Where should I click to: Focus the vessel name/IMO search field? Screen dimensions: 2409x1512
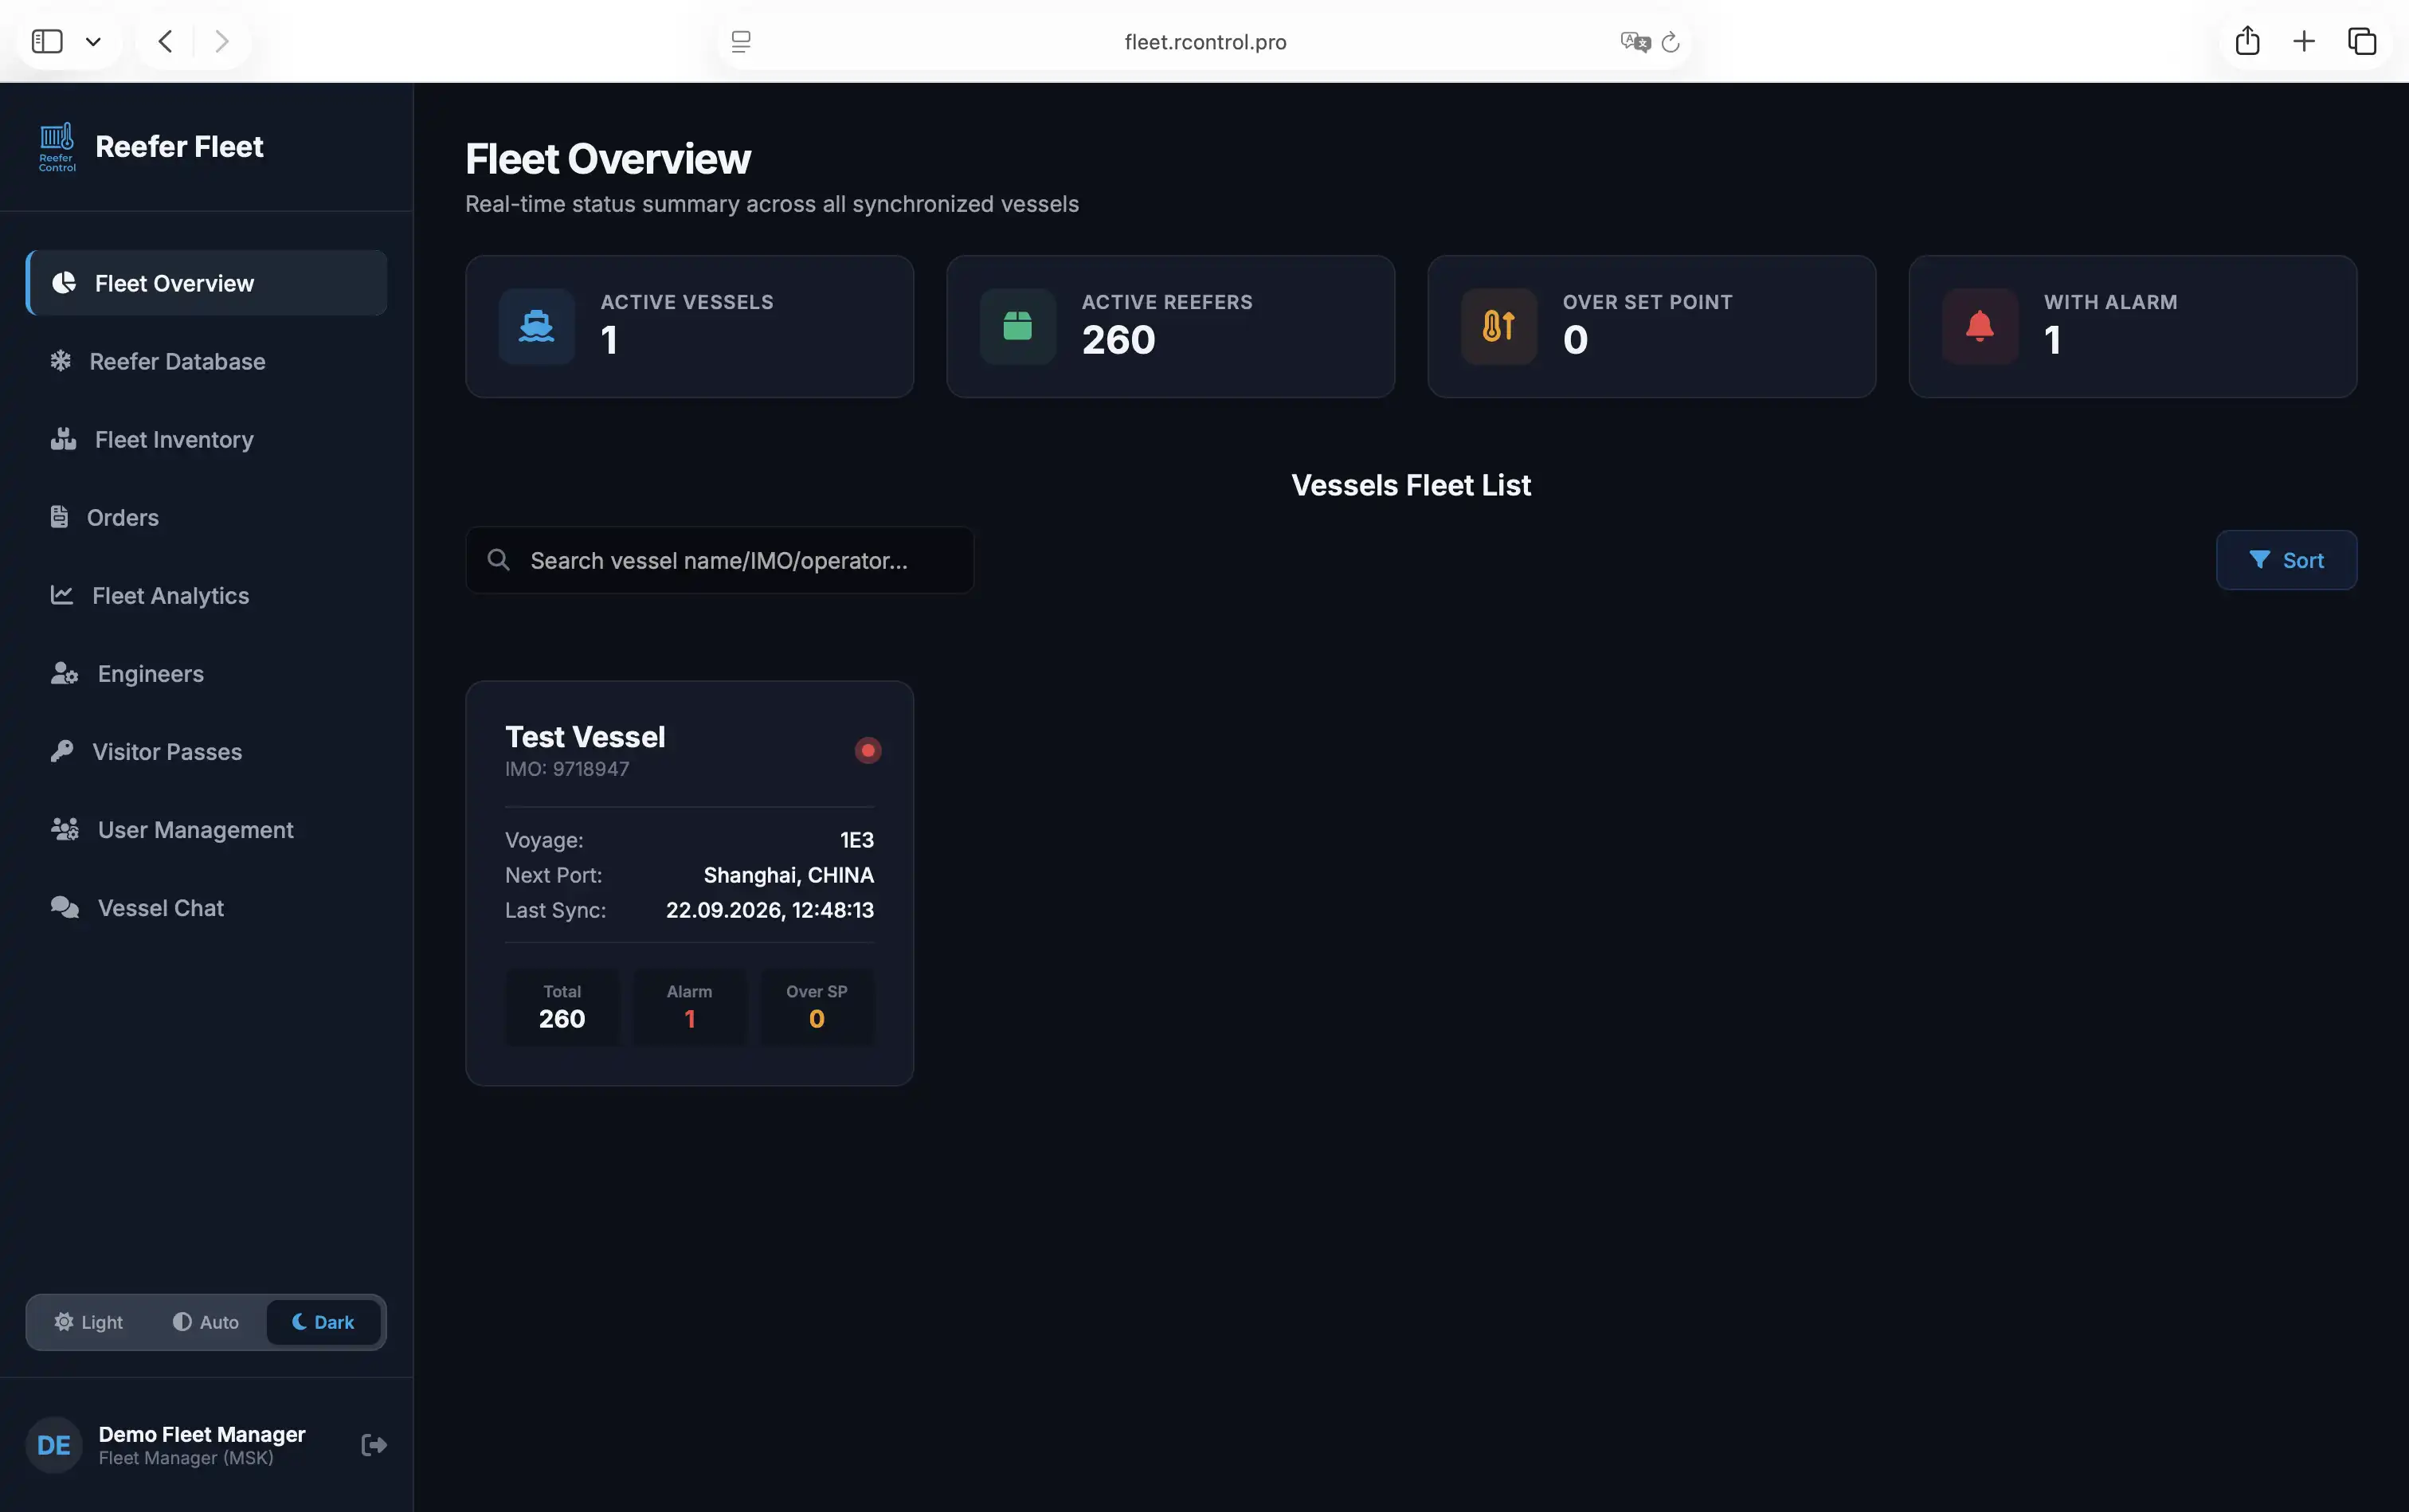719,560
